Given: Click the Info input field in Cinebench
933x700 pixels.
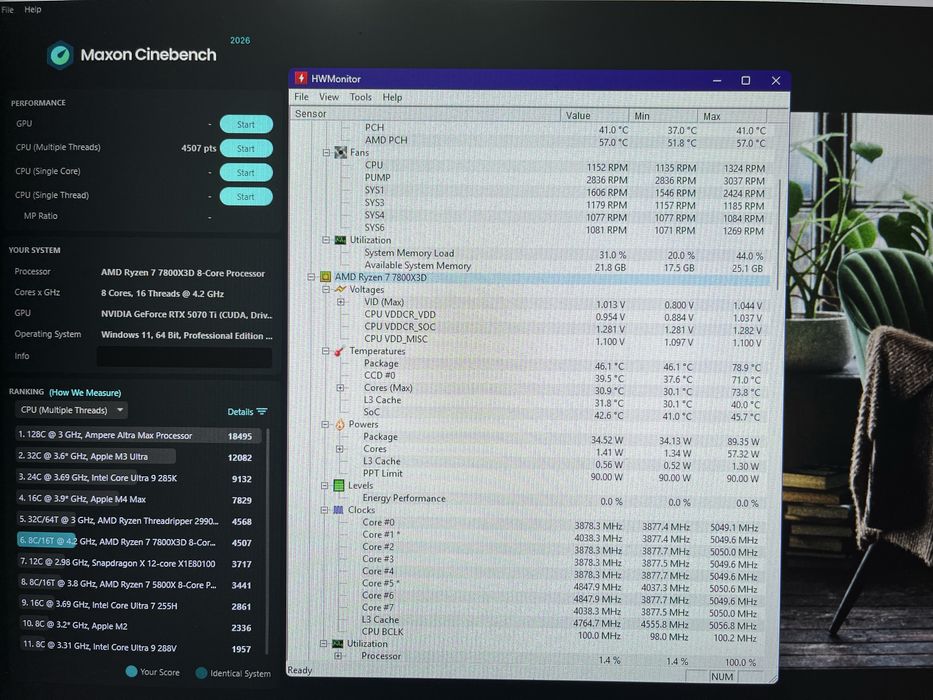Looking at the screenshot, I should tap(184, 357).
